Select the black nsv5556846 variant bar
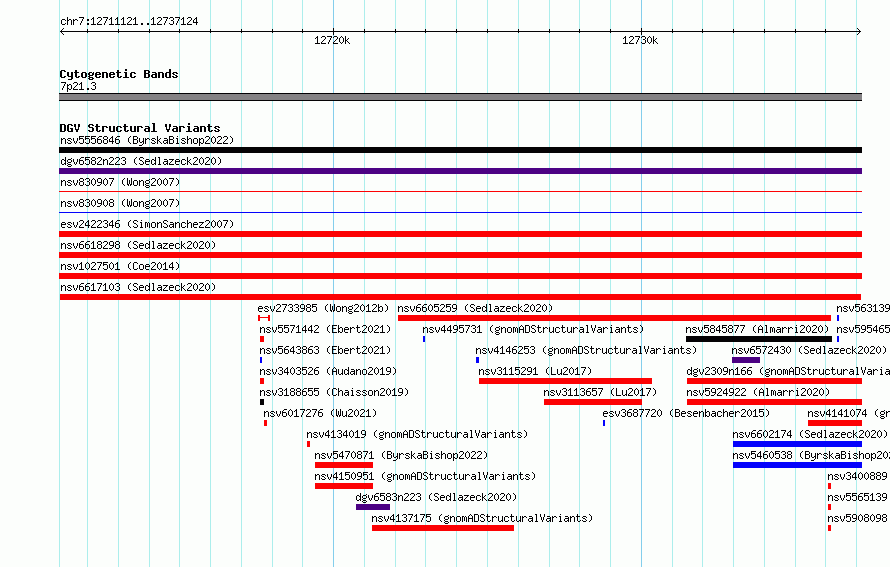Image resolution: width=890 pixels, height=567 pixels. click(x=460, y=150)
